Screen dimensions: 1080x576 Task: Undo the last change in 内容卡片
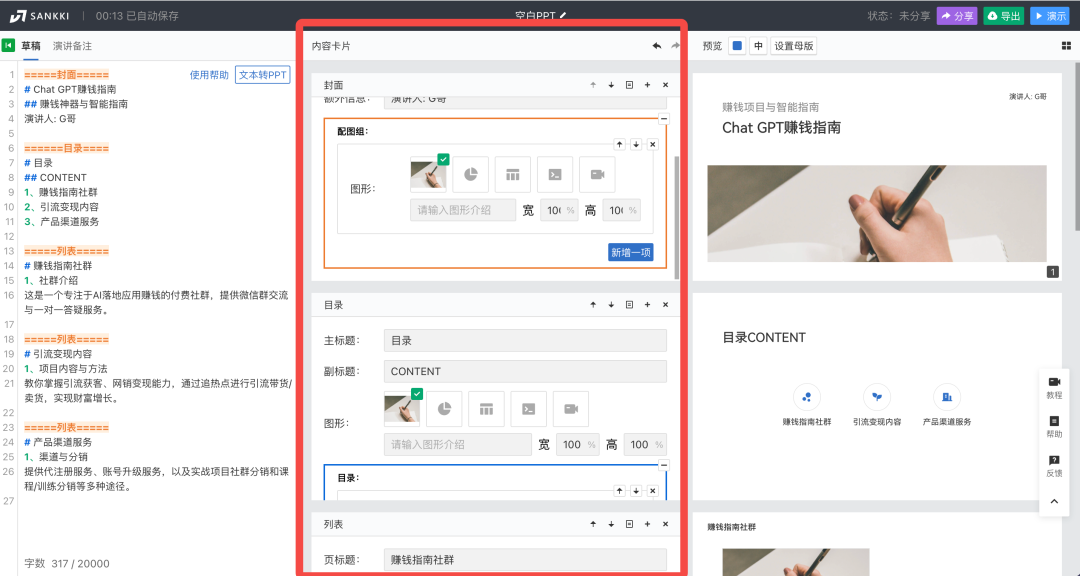[656, 45]
